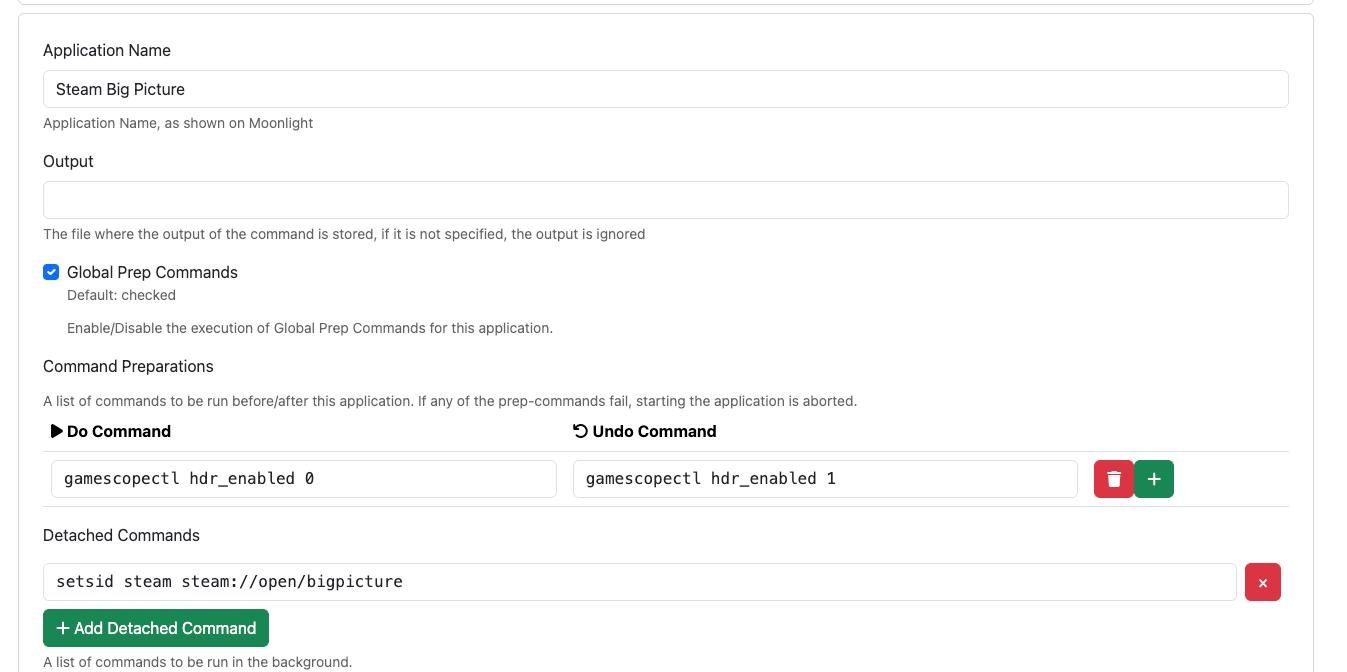This screenshot has height=672, width=1347.
Task: Click the Add Detached Command button
Action: click(156, 628)
